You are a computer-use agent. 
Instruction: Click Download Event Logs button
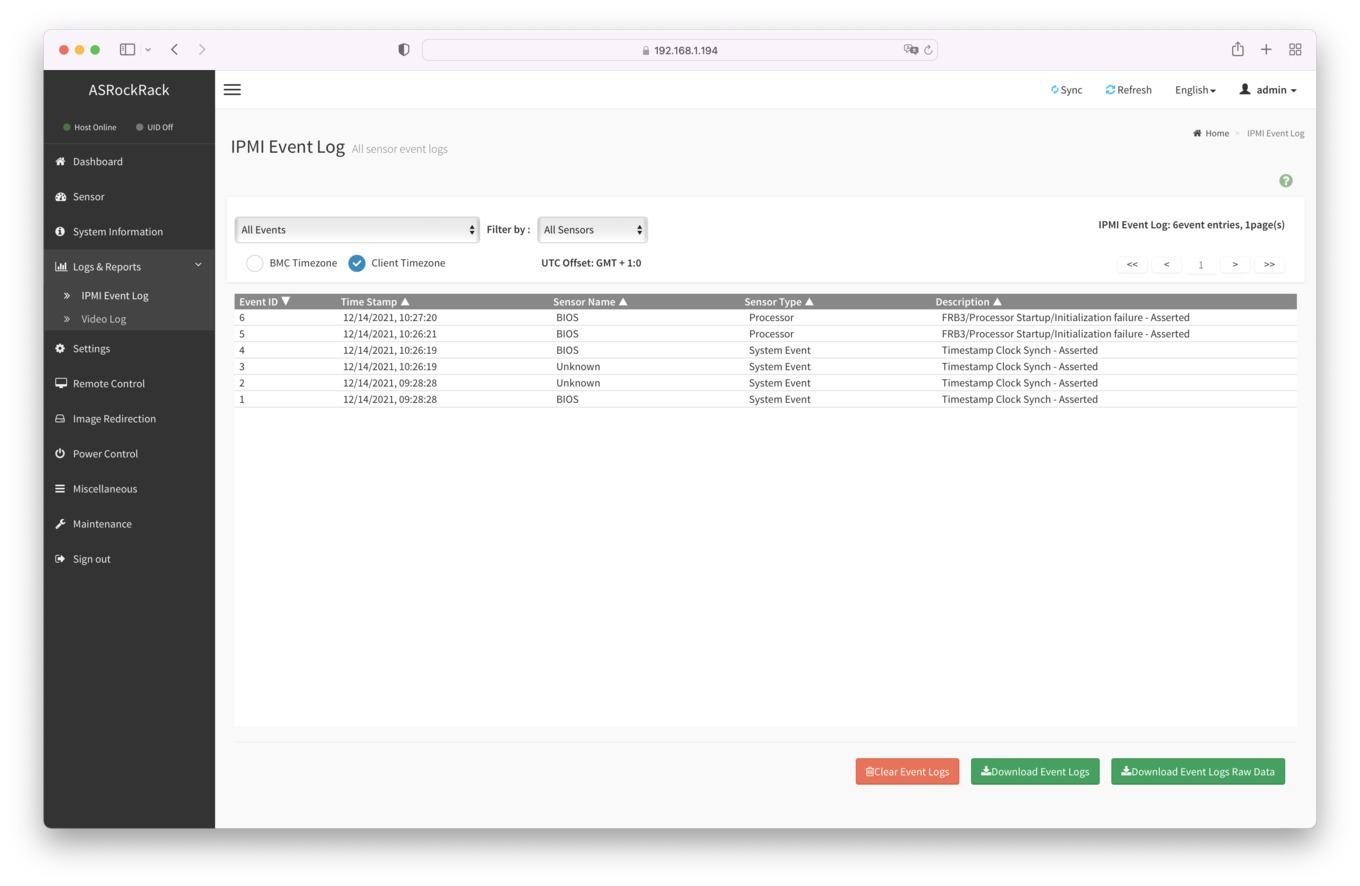click(1035, 772)
